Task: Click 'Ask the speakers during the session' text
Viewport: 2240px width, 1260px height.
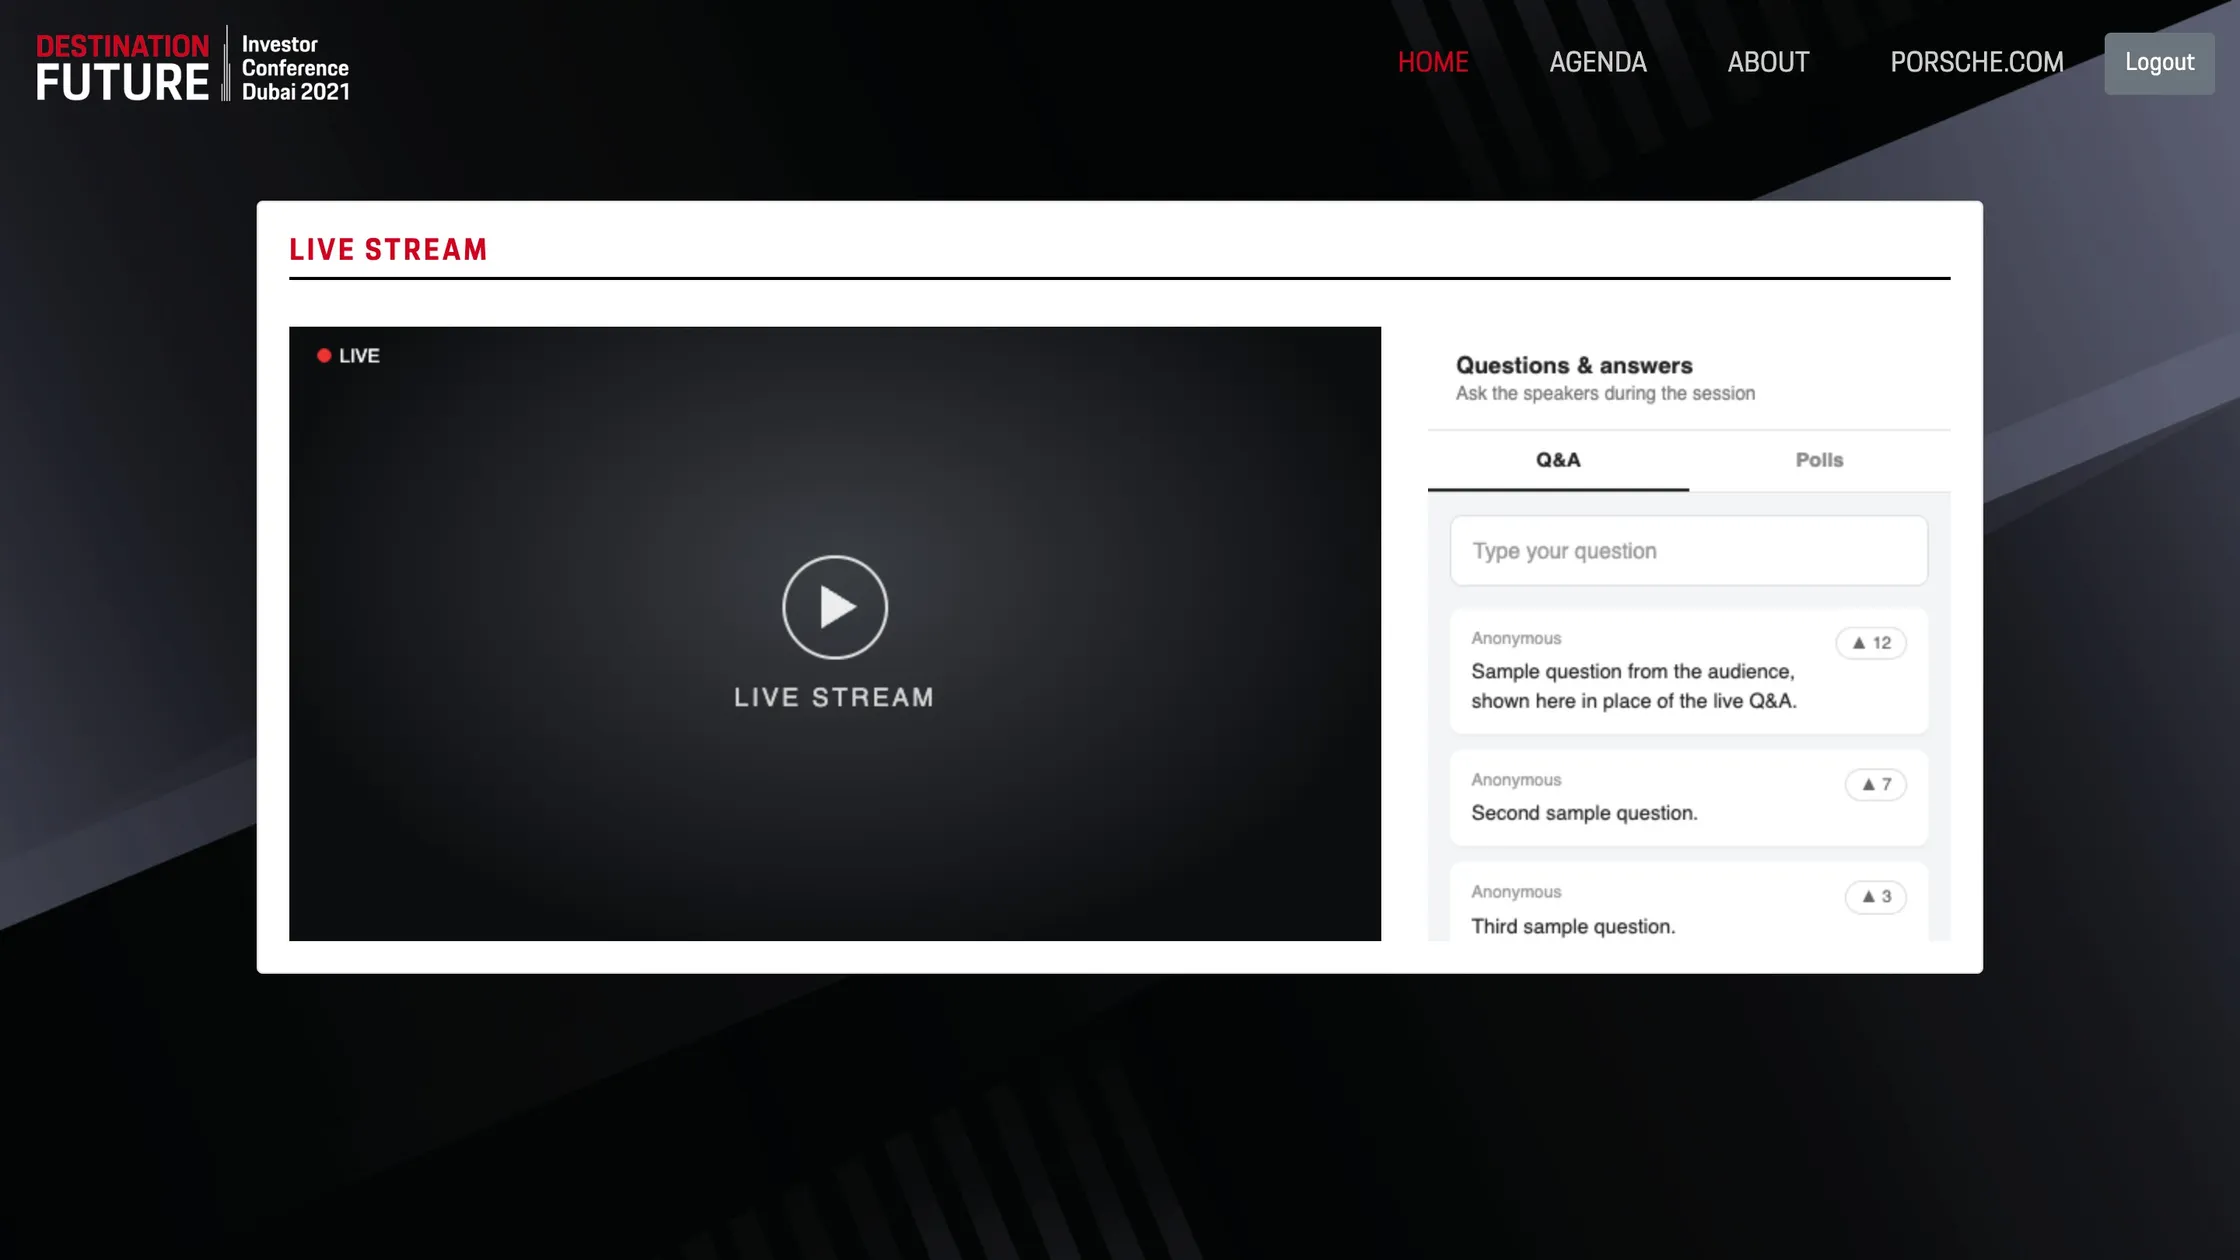Action: pyautogui.click(x=1605, y=393)
